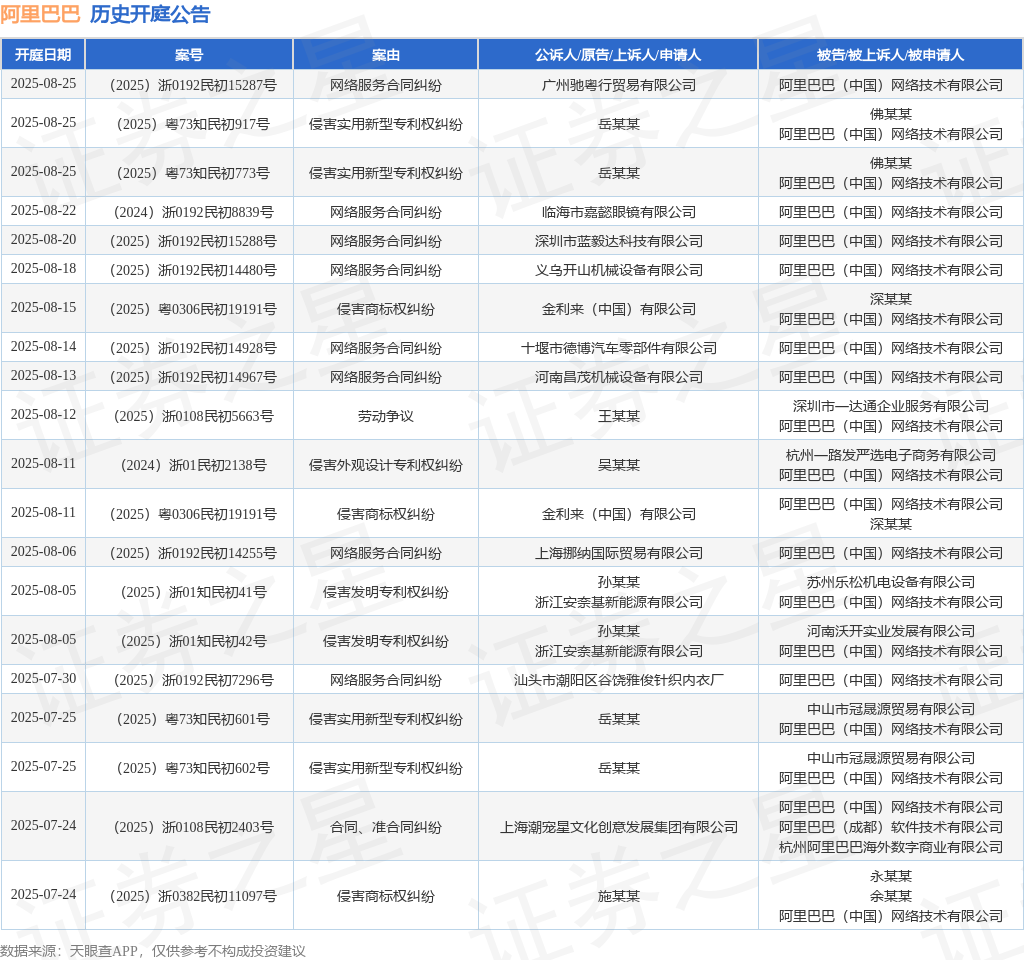Click plaintiff 吴某某

[618, 465]
